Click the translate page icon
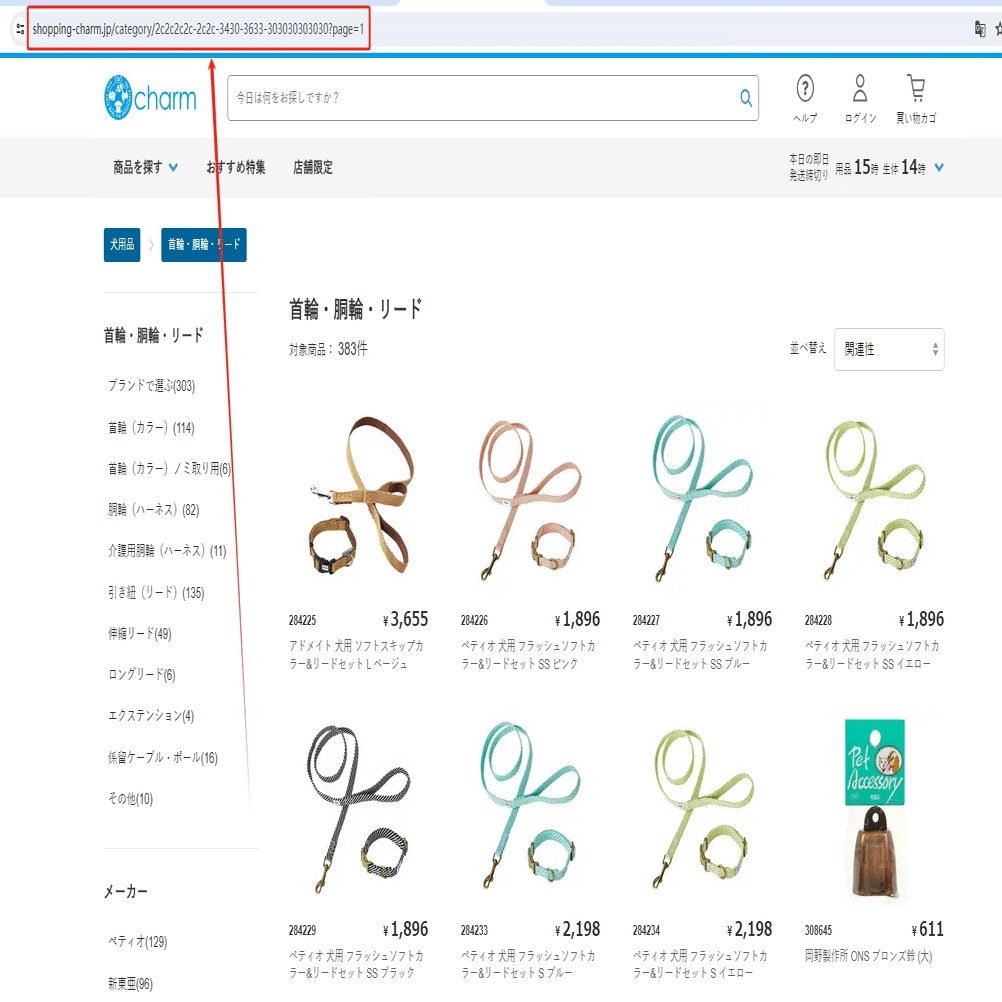The width and height of the screenshot is (1002, 1002). [x=980, y=29]
